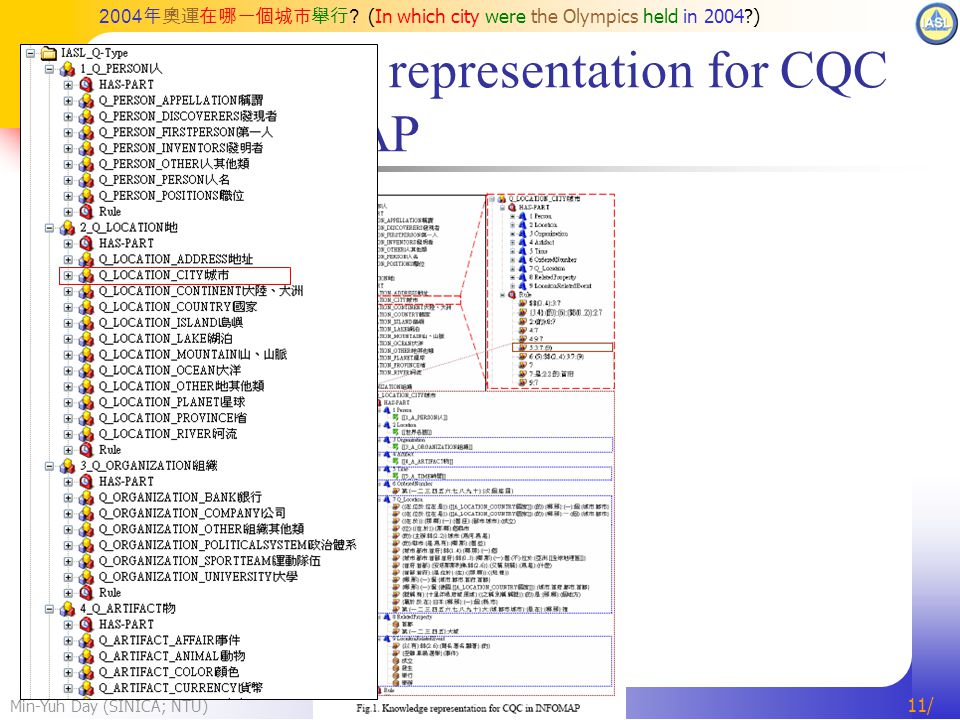Select the Q_LOCATION_MOUNTAIN tree row

[x=175, y=355]
